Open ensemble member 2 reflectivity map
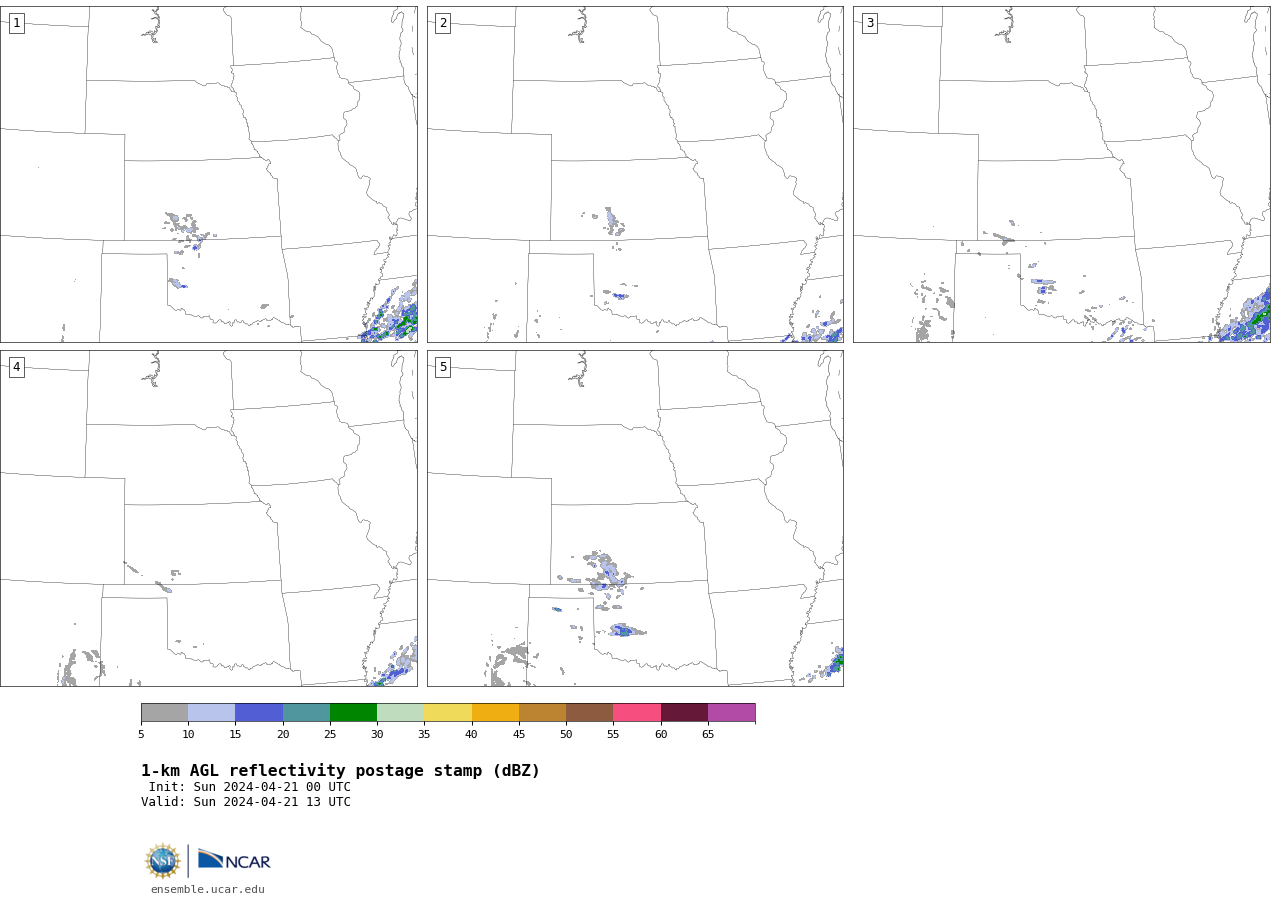Image resolution: width=1280 pixels, height=901 pixels. tap(635, 174)
